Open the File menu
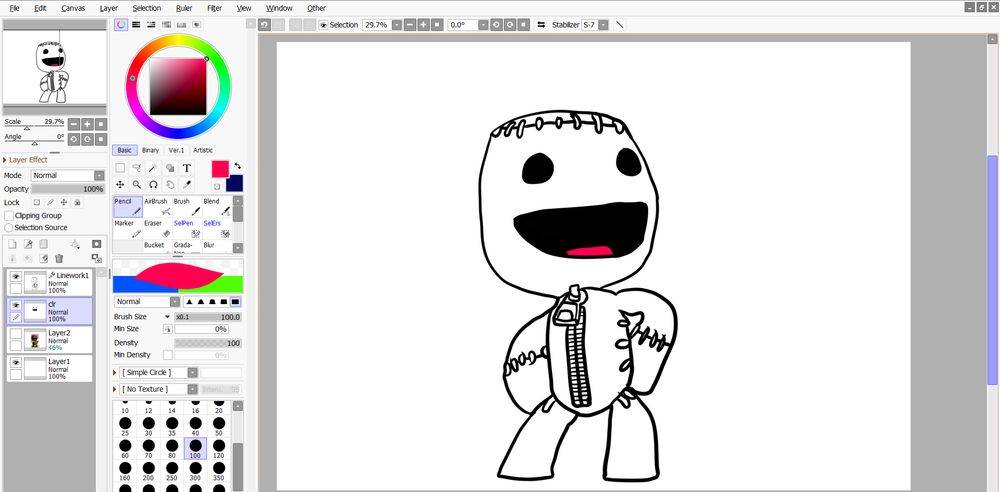Image resolution: width=1000 pixels, height=492 pixels. click(x=14, y=8)
